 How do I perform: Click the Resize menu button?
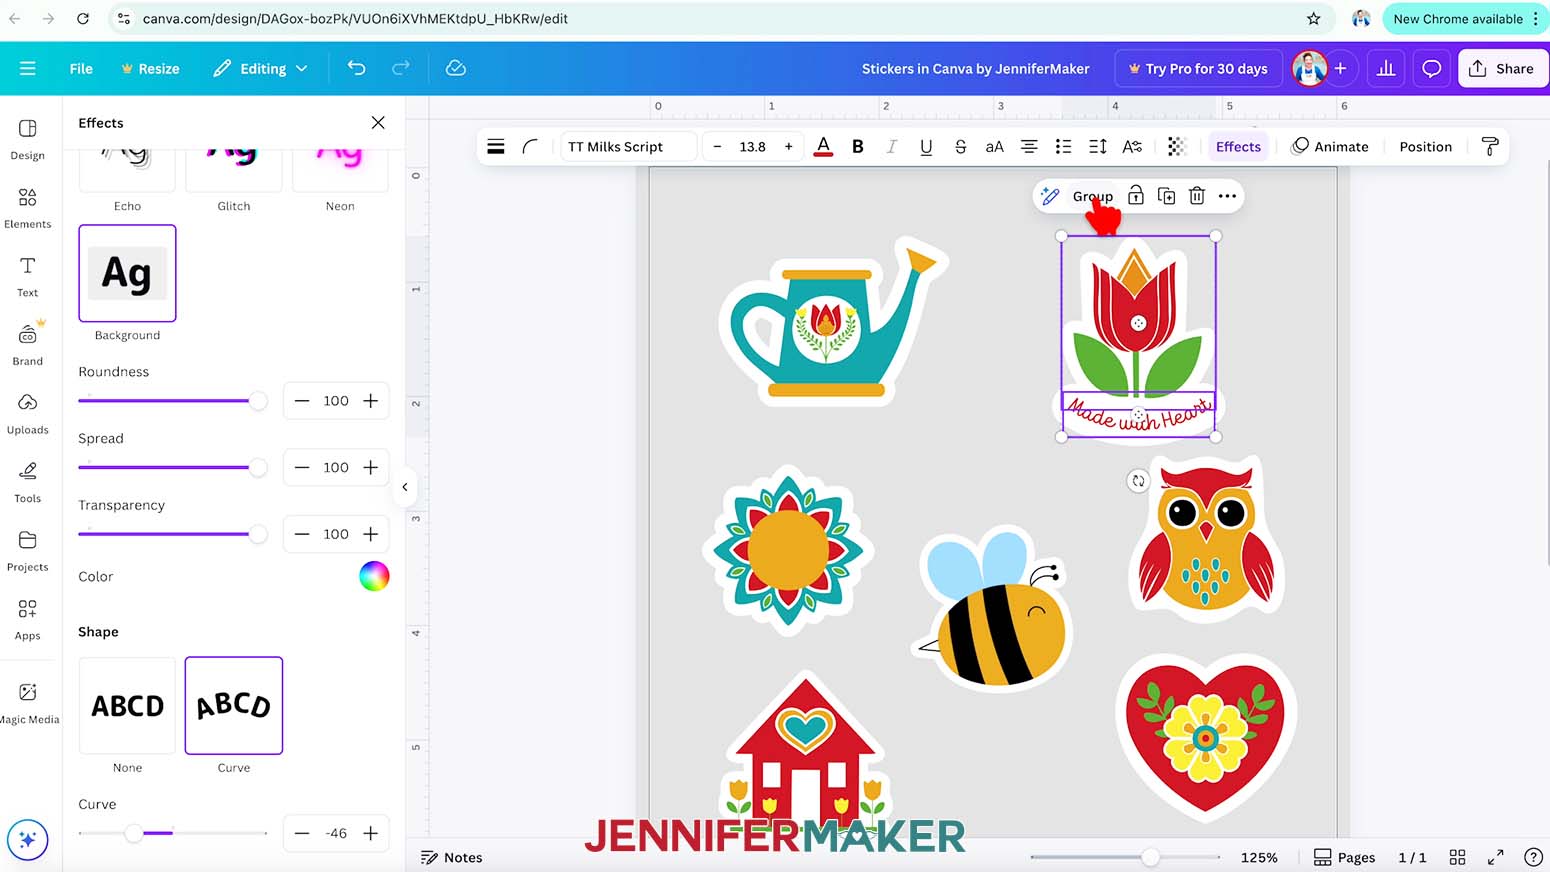150,69
